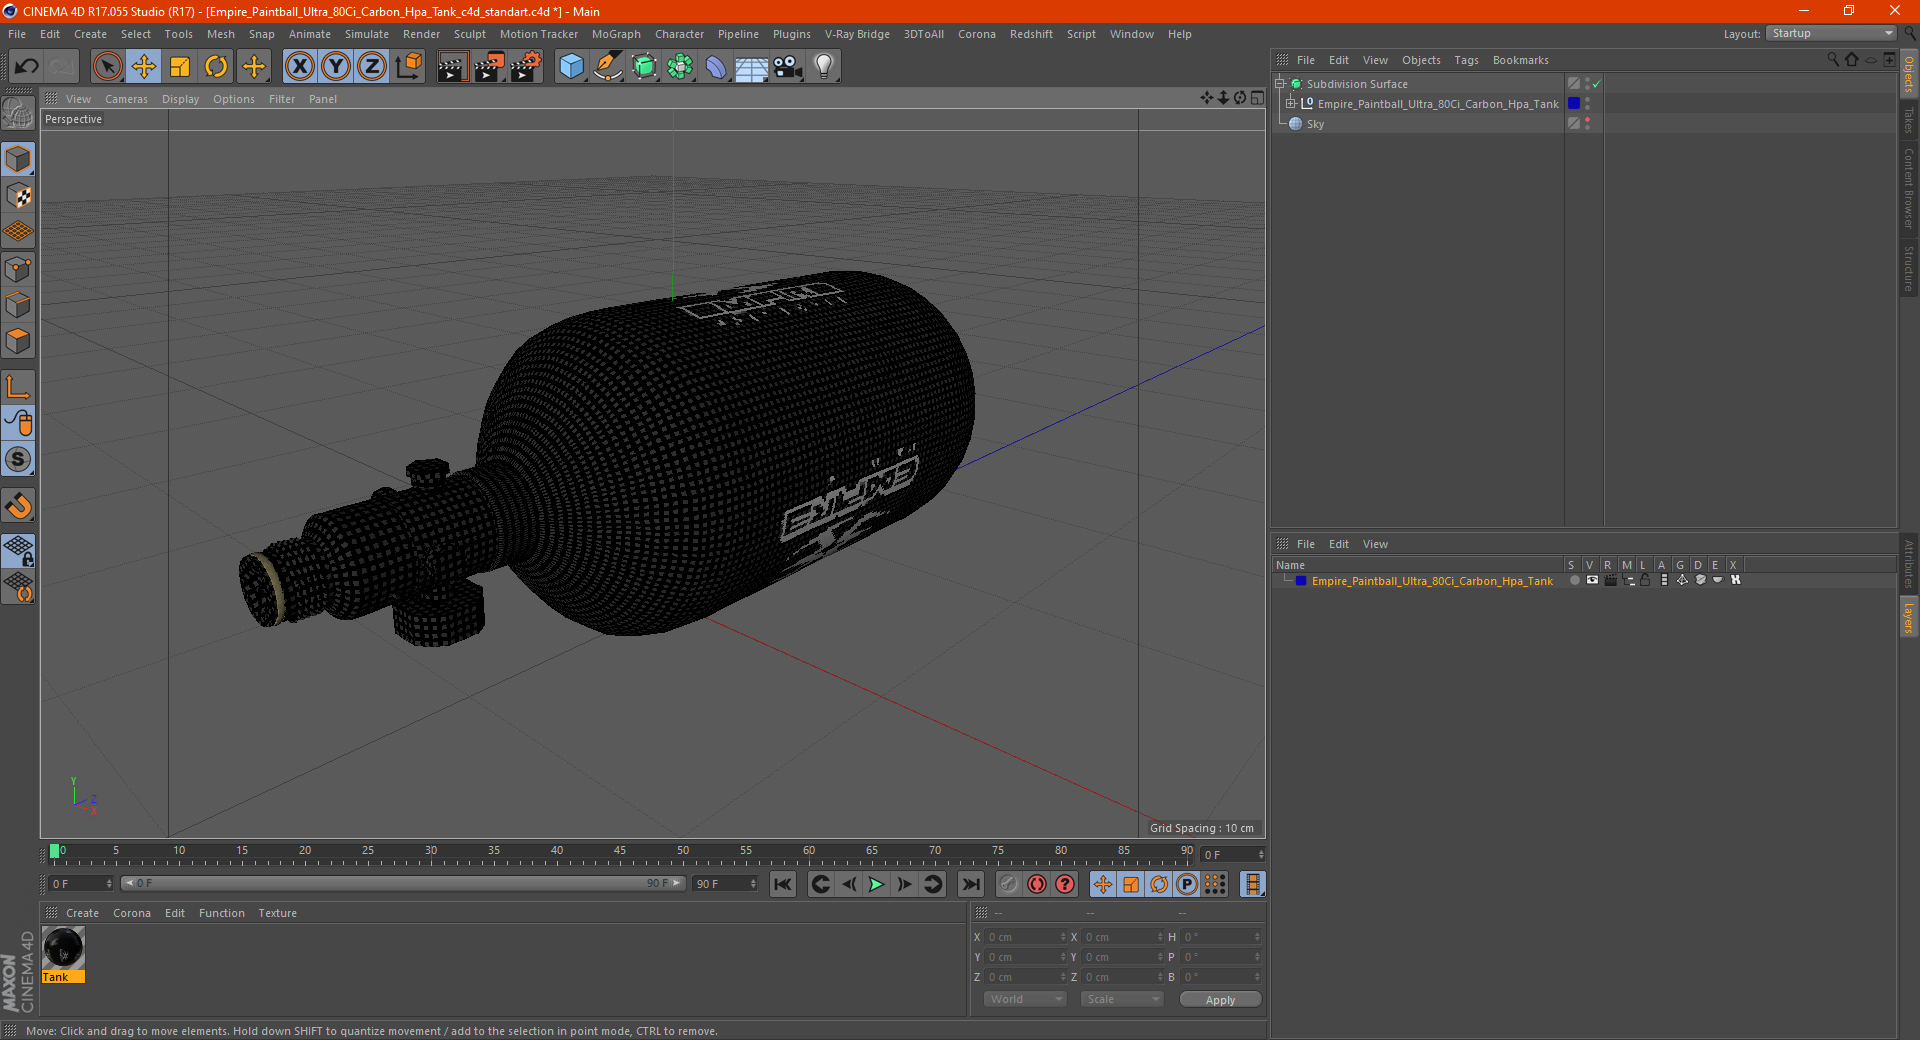
Task: Click the Enable Axis icon
Action: click(18, 387)
